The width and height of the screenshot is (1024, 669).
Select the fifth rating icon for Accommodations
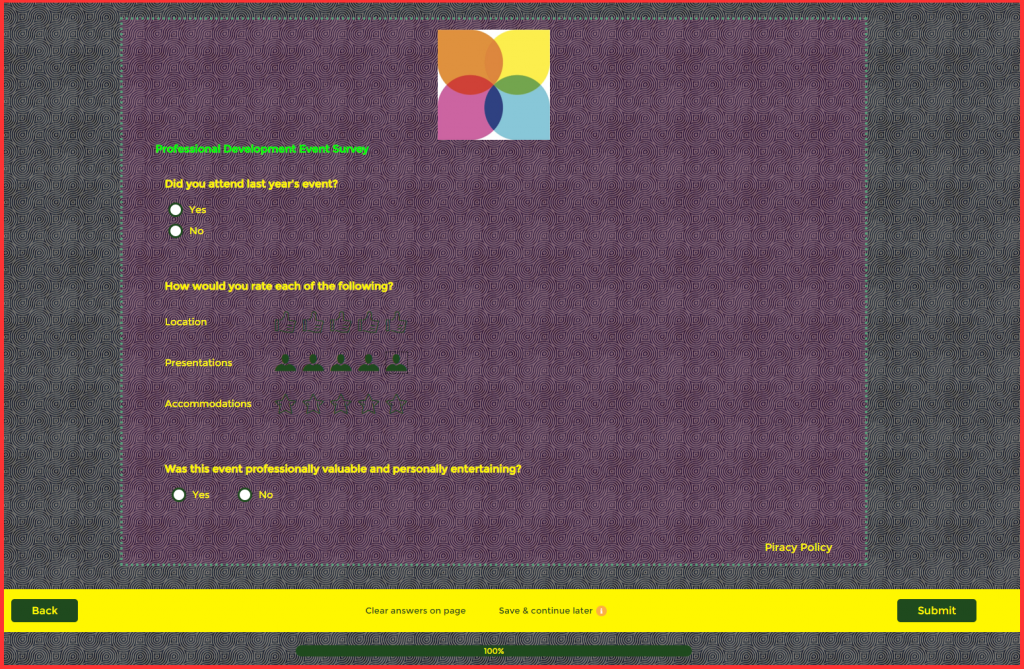tap(395, 404)
